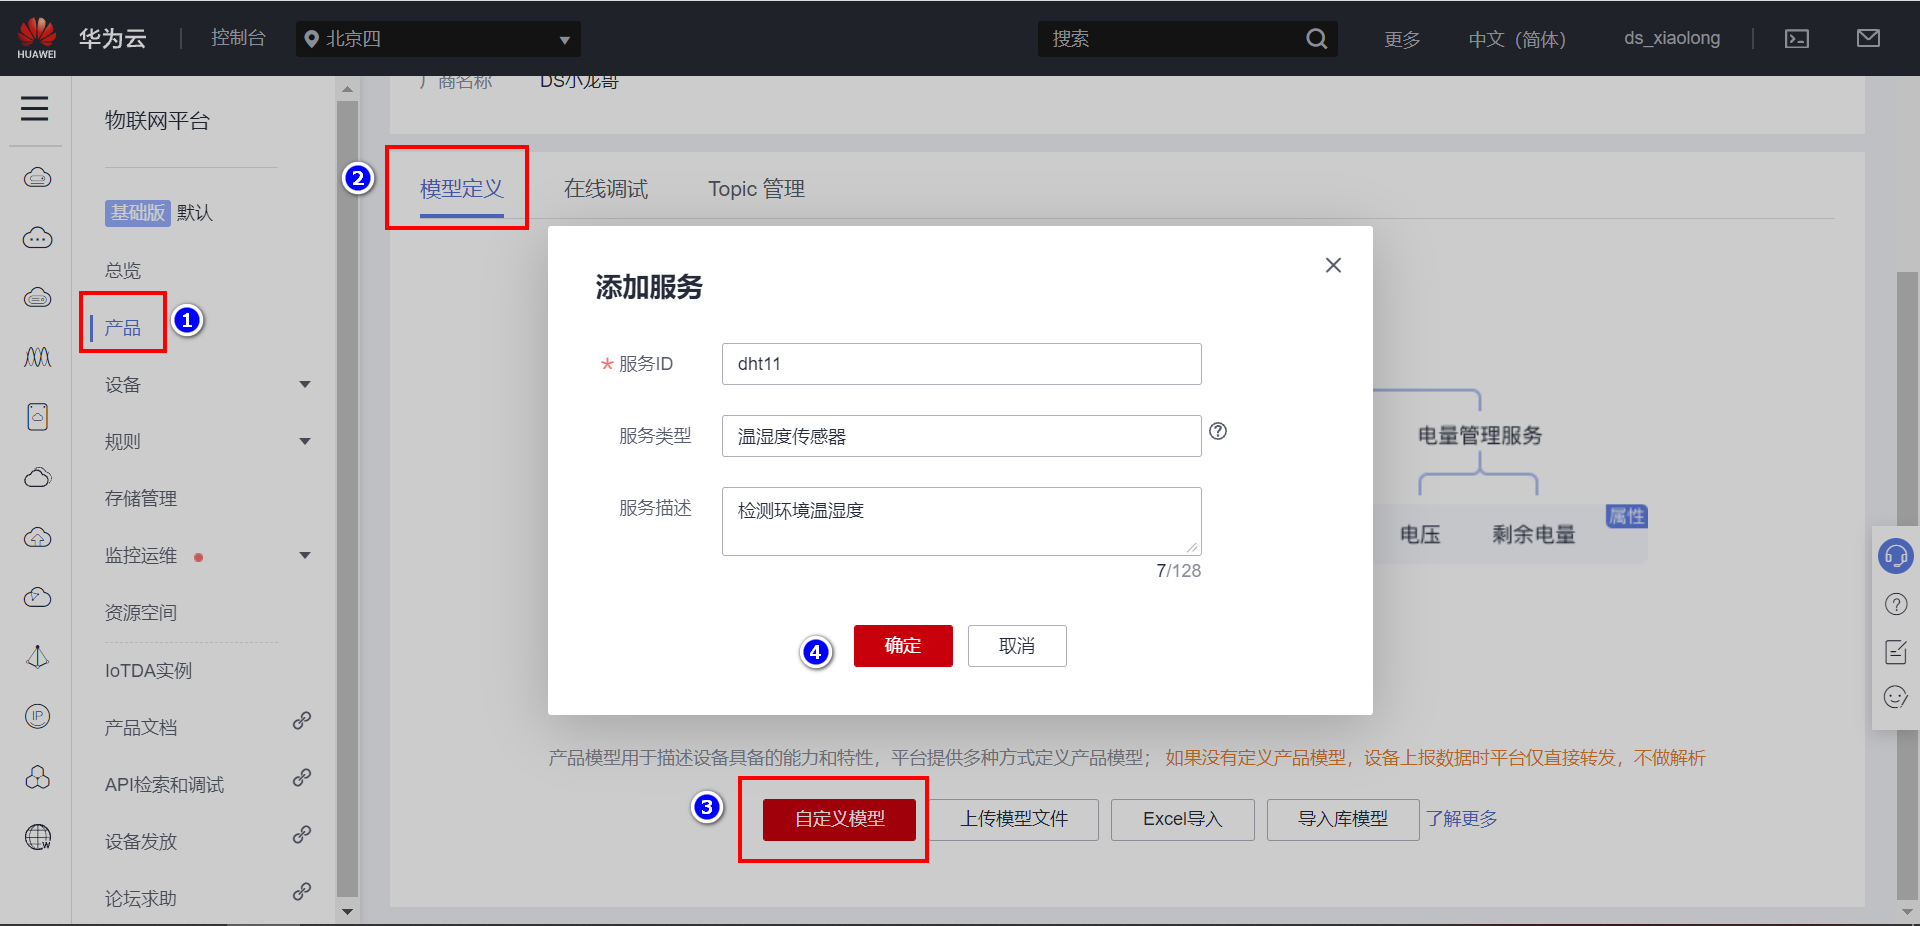Open the API检索和调试 link icon
The width and height of the screenshot is (1920, 926).
pos(302,778)
